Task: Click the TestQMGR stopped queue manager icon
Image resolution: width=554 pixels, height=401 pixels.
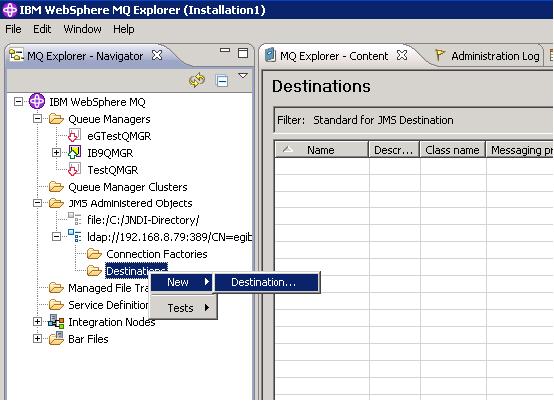Action: [74, 170]
